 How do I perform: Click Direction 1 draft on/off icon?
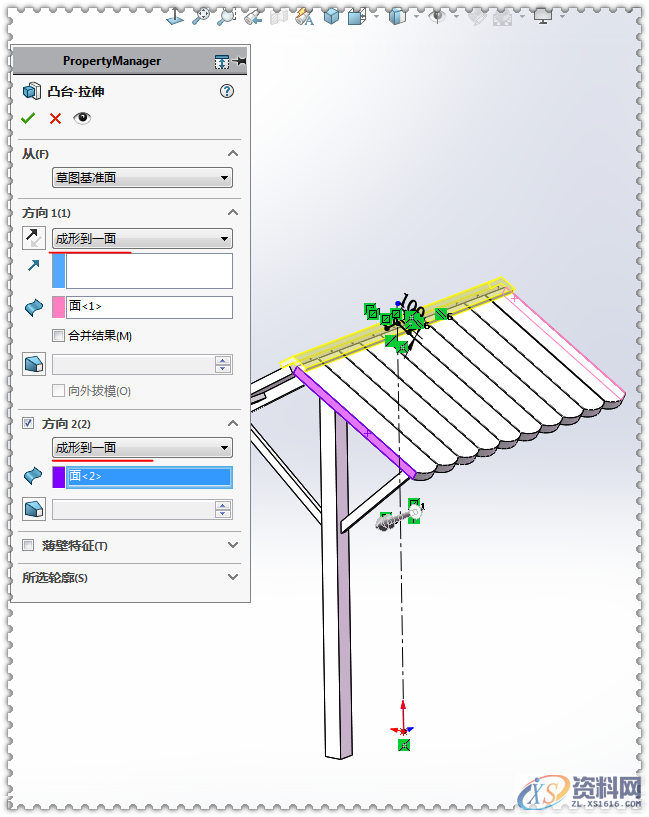click(x=34, y=364)
